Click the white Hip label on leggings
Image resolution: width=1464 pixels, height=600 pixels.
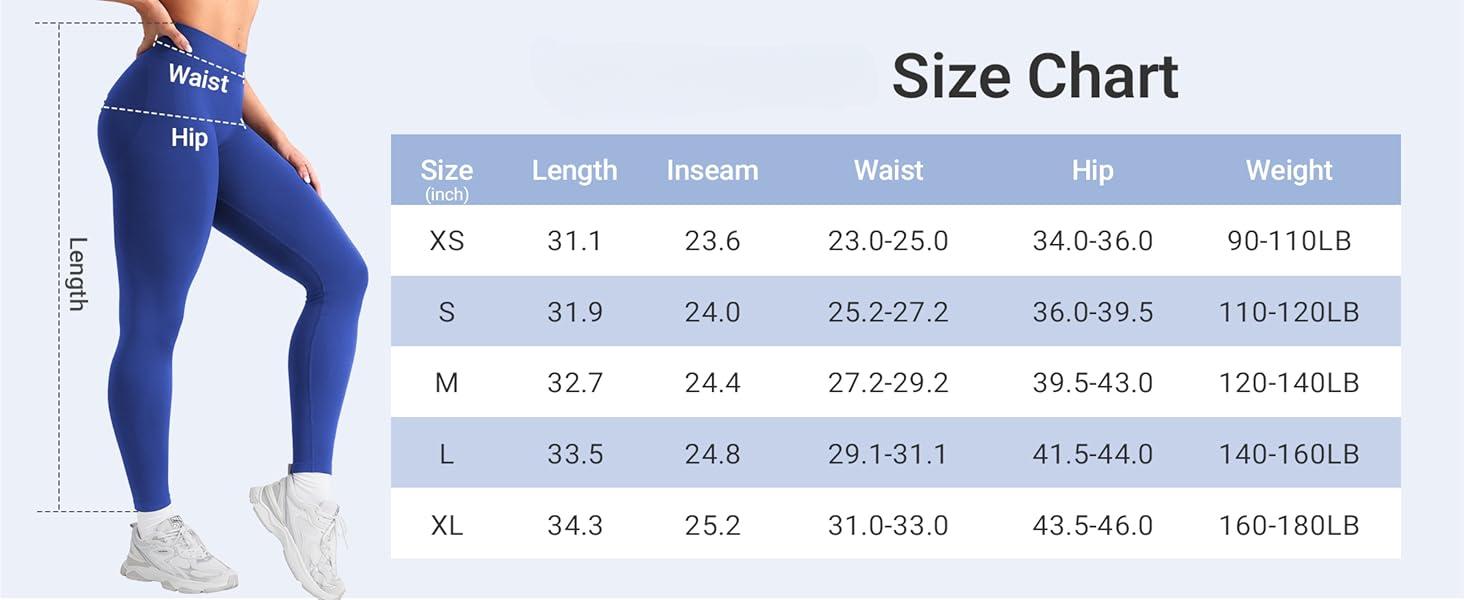tap(189, 138)
